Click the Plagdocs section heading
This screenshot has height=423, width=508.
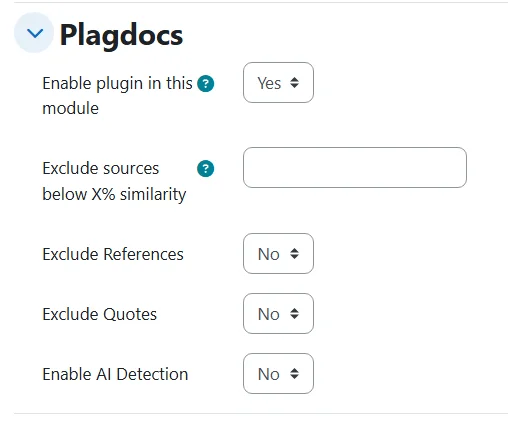tap(121, 35)
